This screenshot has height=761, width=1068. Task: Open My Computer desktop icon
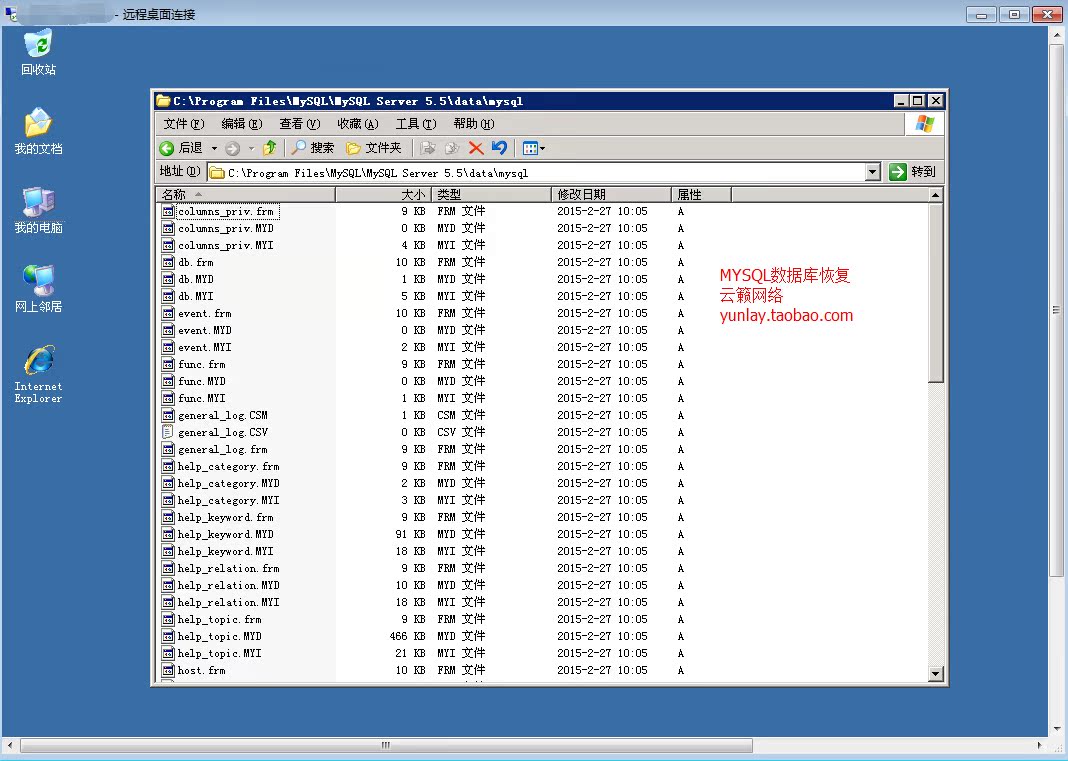click(38, 211)
